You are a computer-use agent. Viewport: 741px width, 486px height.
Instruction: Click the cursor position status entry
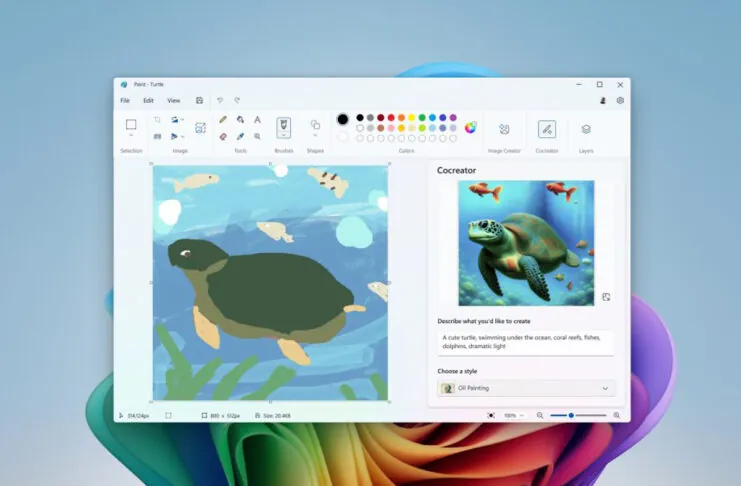(134, 416)
